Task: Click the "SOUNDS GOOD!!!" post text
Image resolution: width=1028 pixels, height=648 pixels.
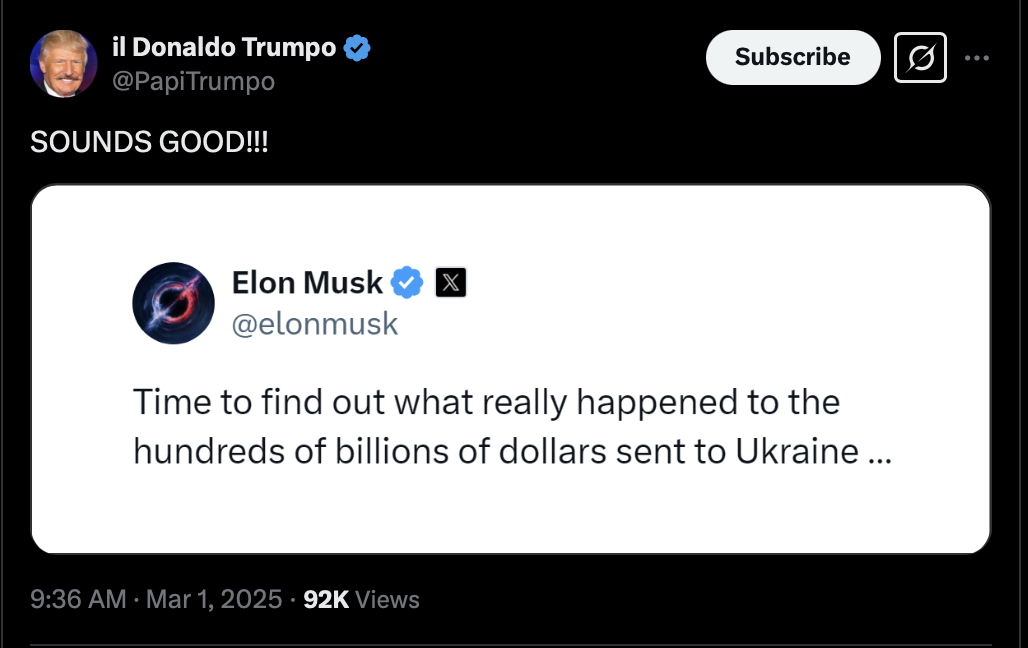Action: pos(149,142)
